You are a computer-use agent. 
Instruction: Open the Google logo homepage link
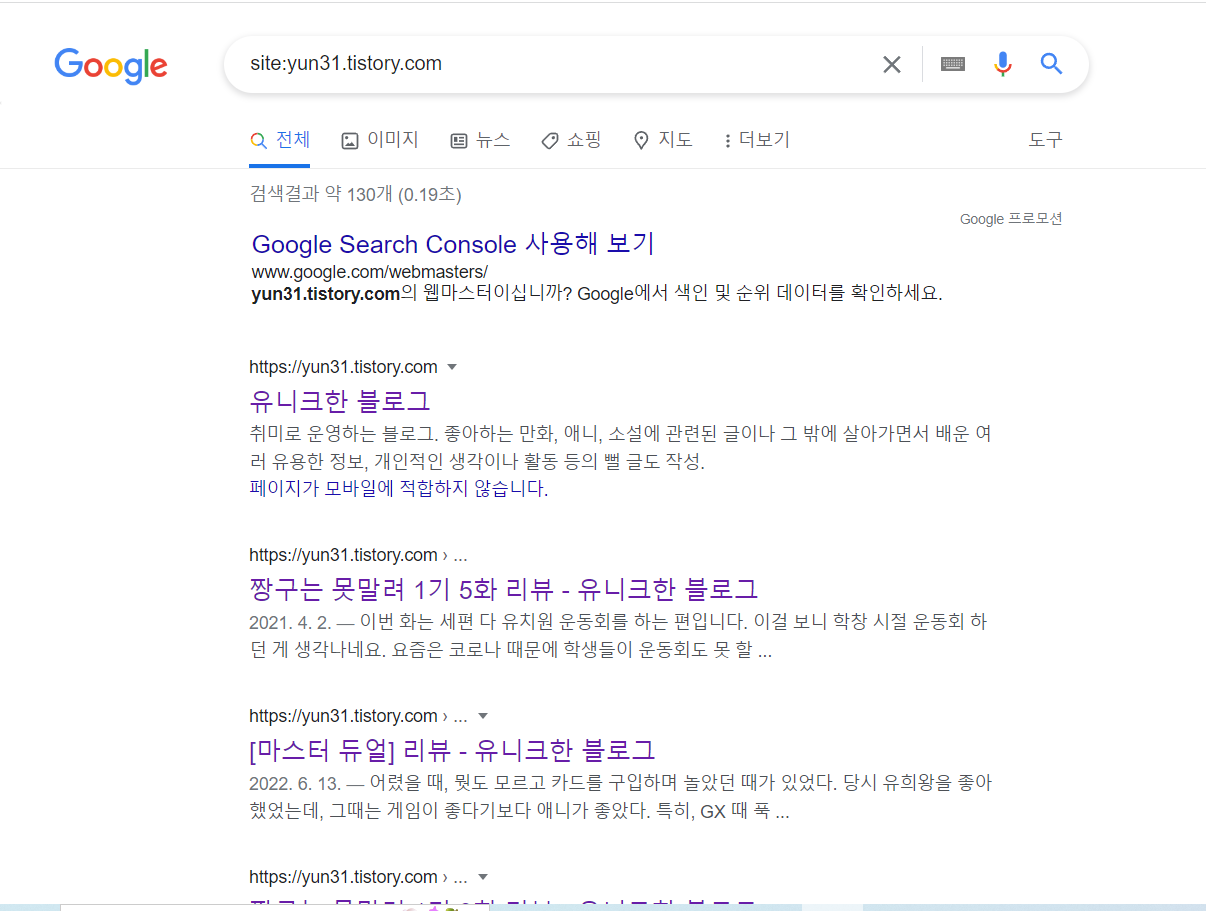(111, 65)
